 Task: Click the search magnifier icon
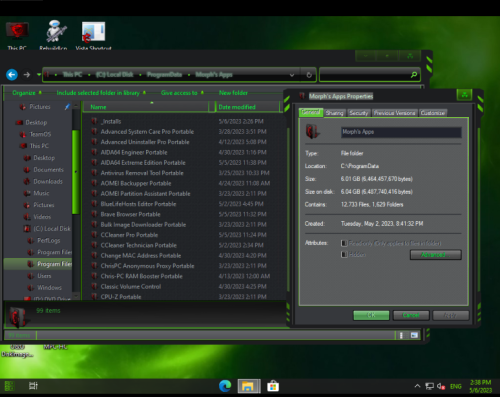pyautogui.click(x=414, y=75)
